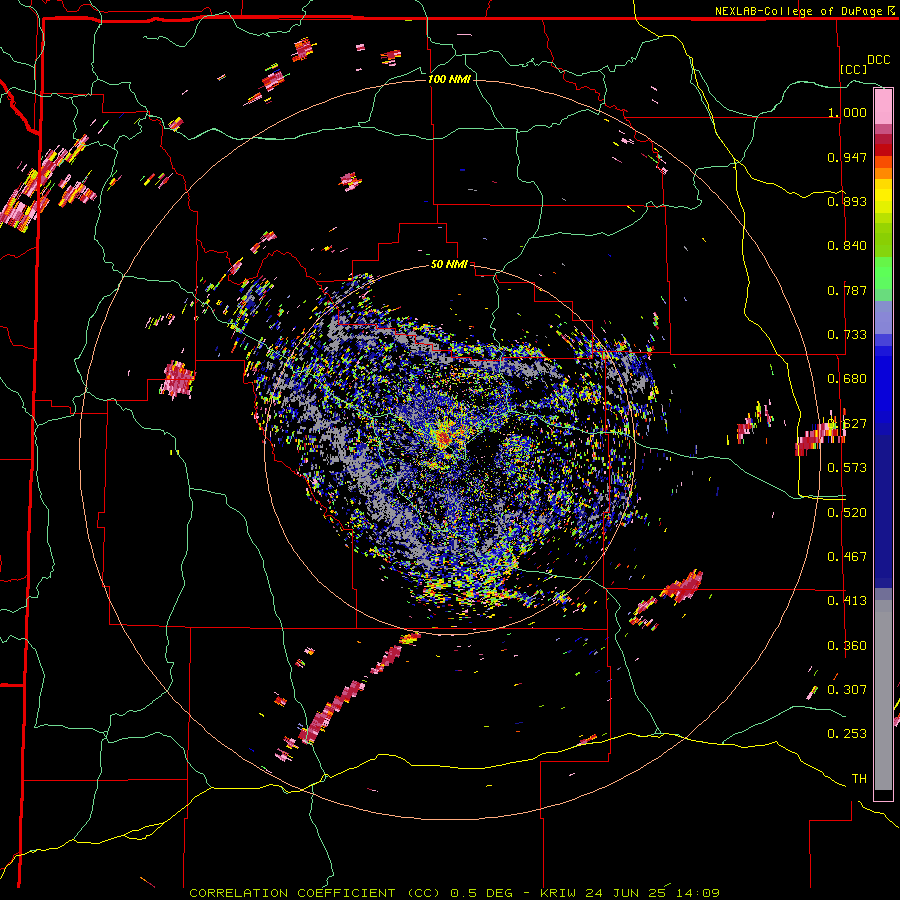Click the CORRELATION COEFFICIENT (CC) product title
Viewport: 900px width, 900px height.
coord(315,893)
